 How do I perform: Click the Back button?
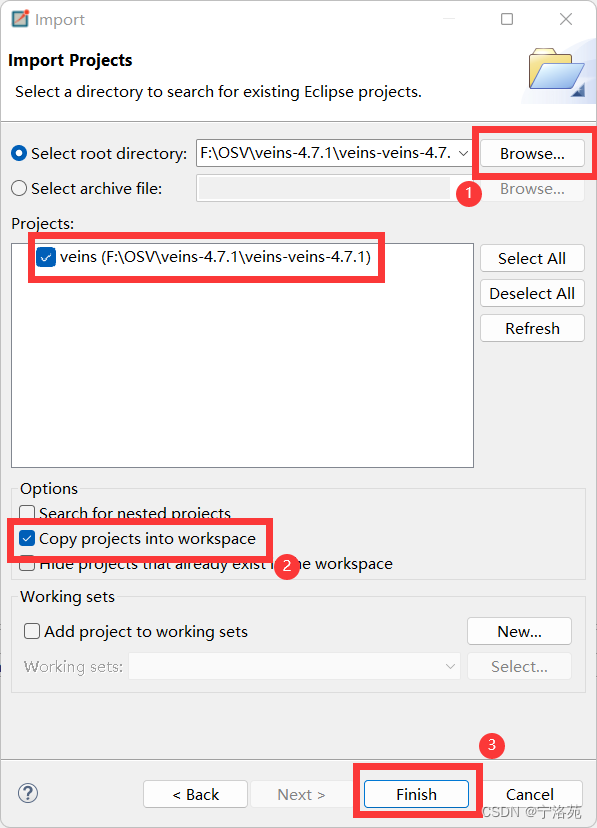click(195, 793)
